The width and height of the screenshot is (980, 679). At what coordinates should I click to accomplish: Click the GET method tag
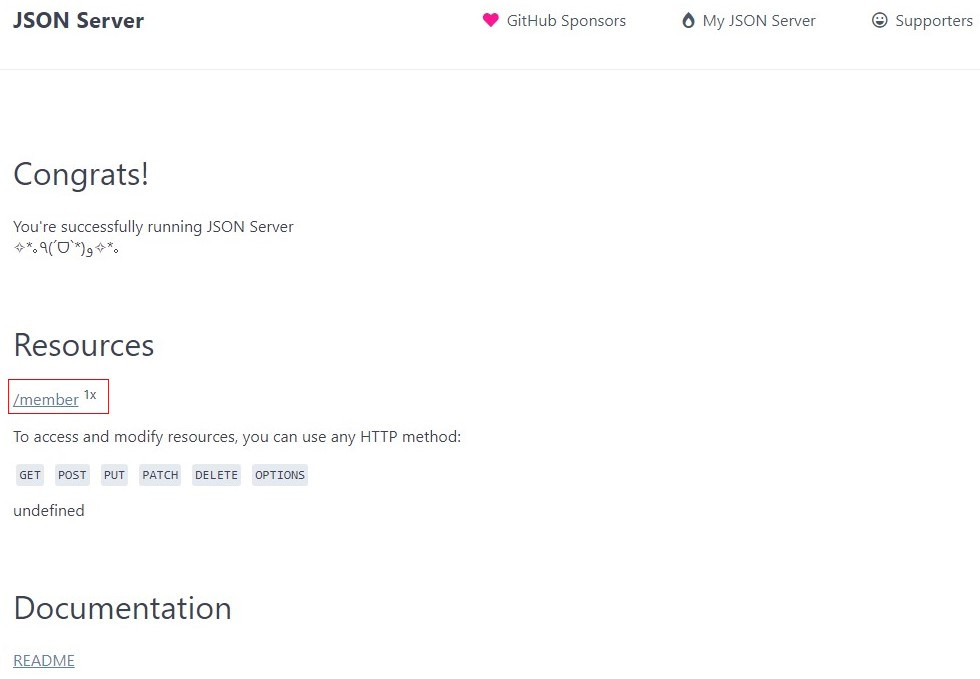coord(29,475)
